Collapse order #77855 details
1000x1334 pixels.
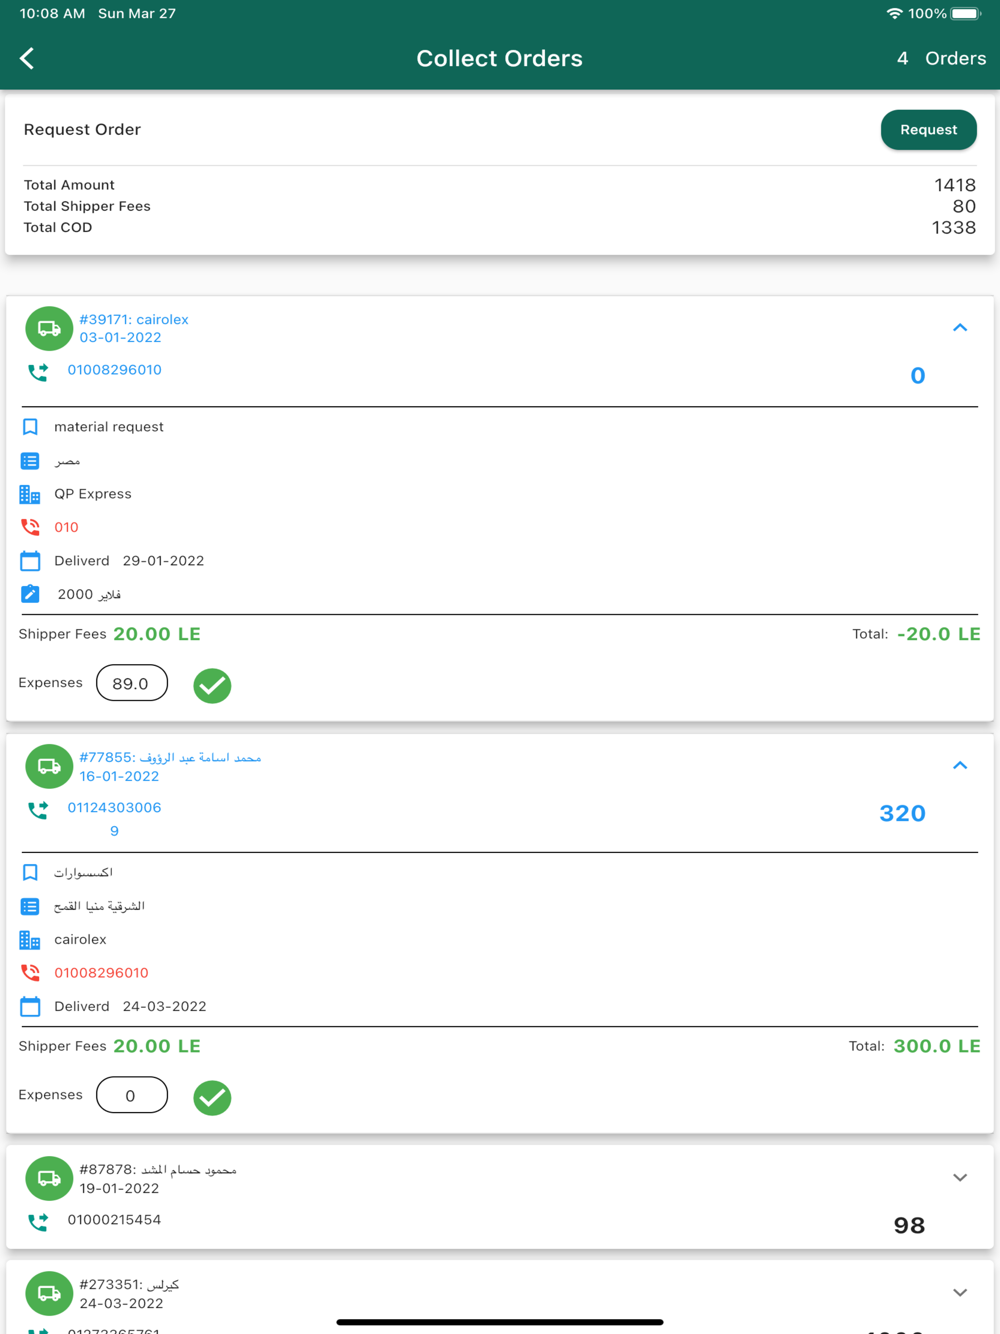click(x=960, y=766)
